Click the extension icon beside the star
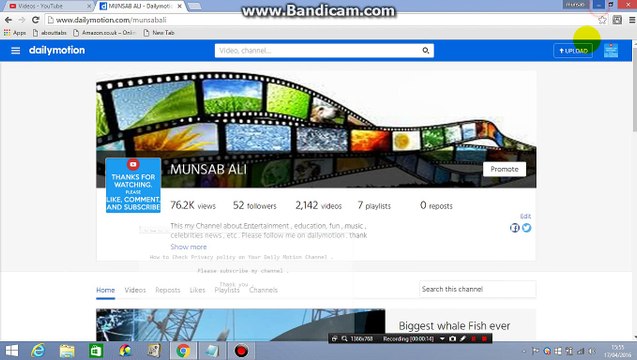 coord(617,20)
